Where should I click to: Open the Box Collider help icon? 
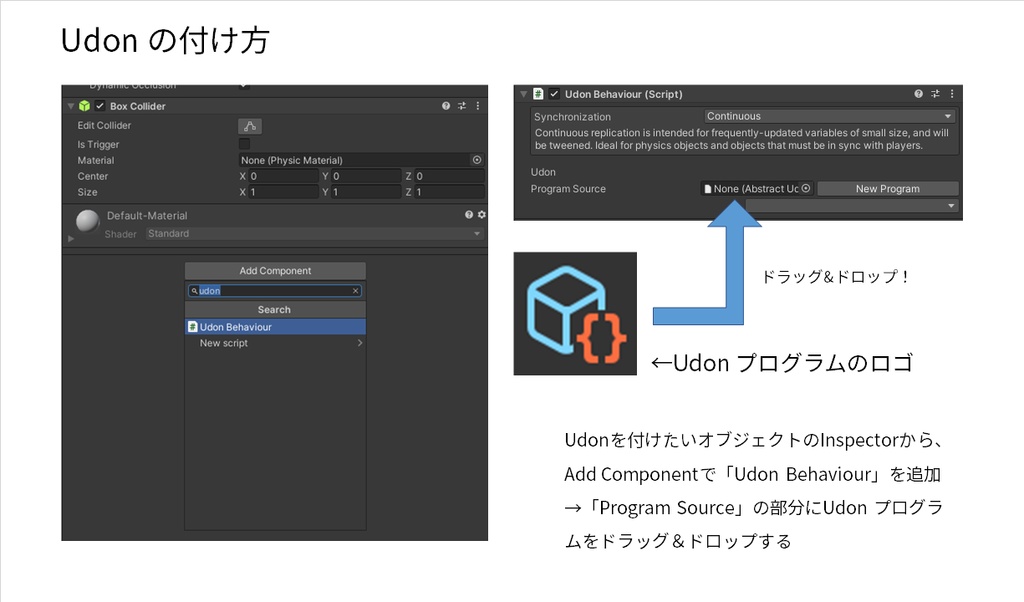(x=446, y=105)
